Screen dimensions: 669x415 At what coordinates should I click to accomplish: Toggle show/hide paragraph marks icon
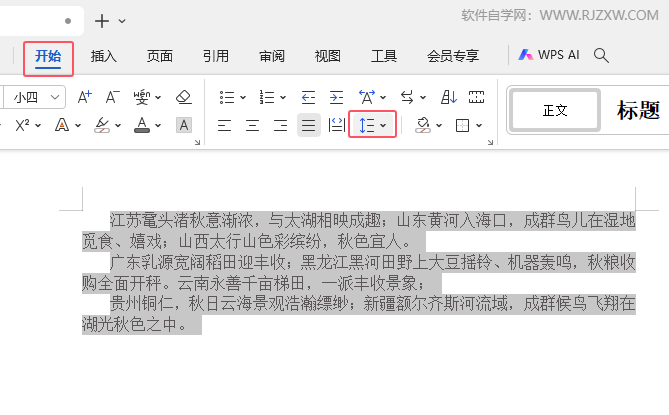476,97
